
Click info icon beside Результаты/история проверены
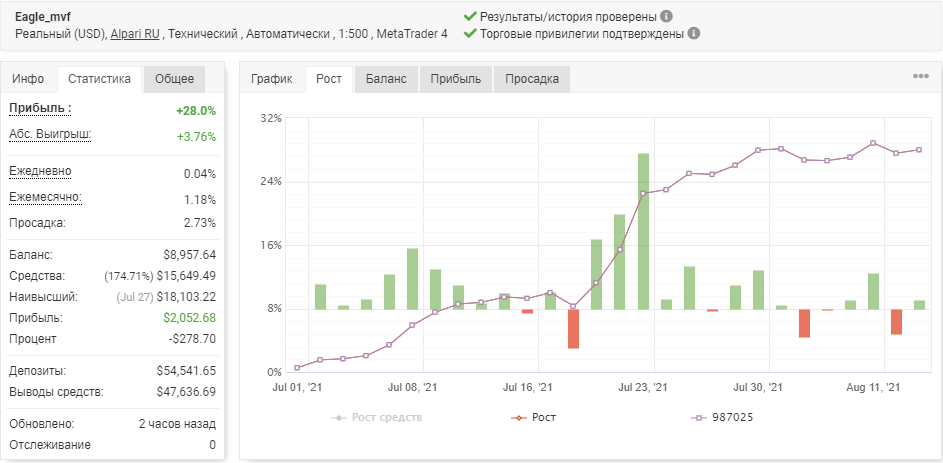click(666, 16)
